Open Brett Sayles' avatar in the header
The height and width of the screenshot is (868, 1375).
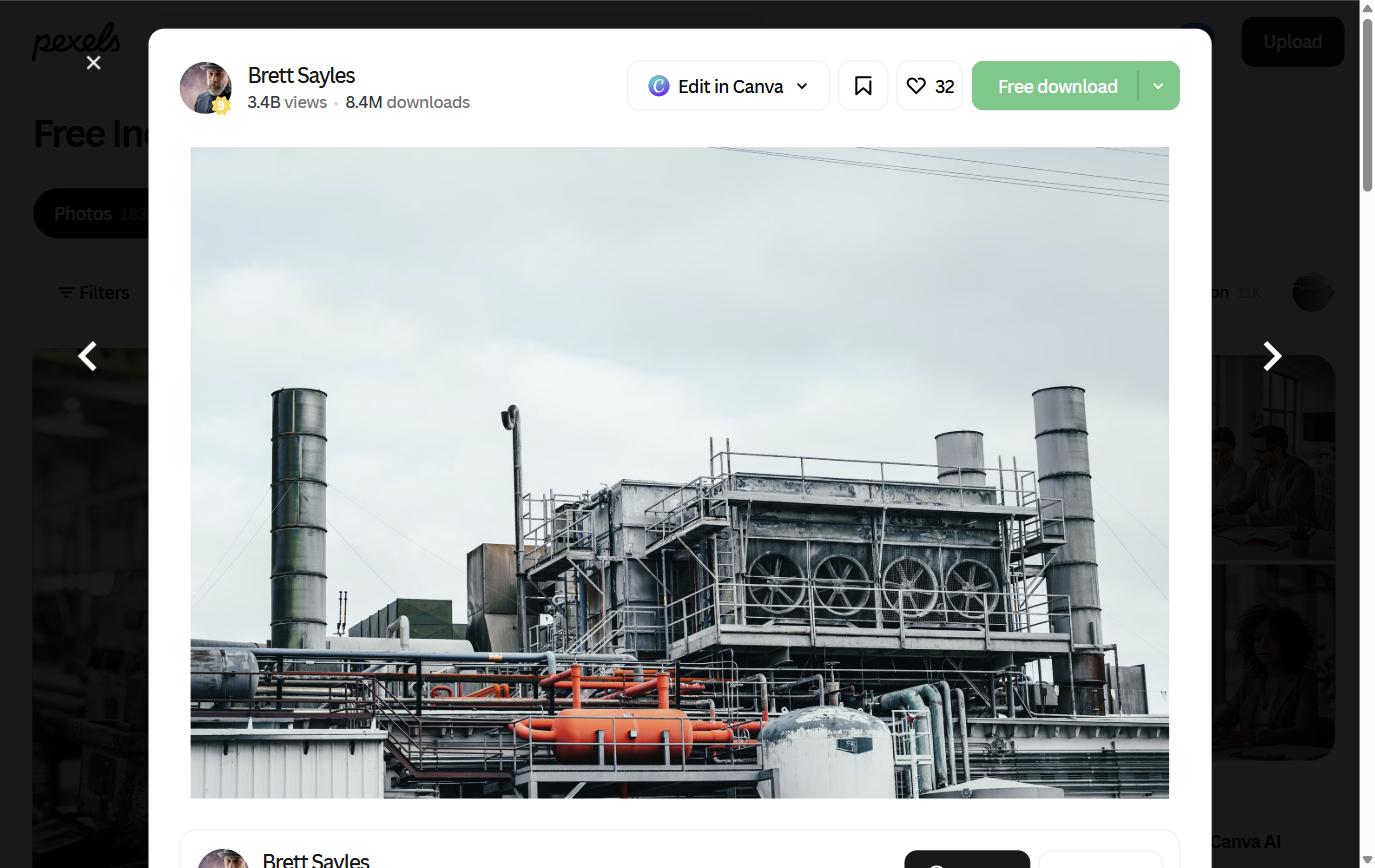click(x=205, y=87)
